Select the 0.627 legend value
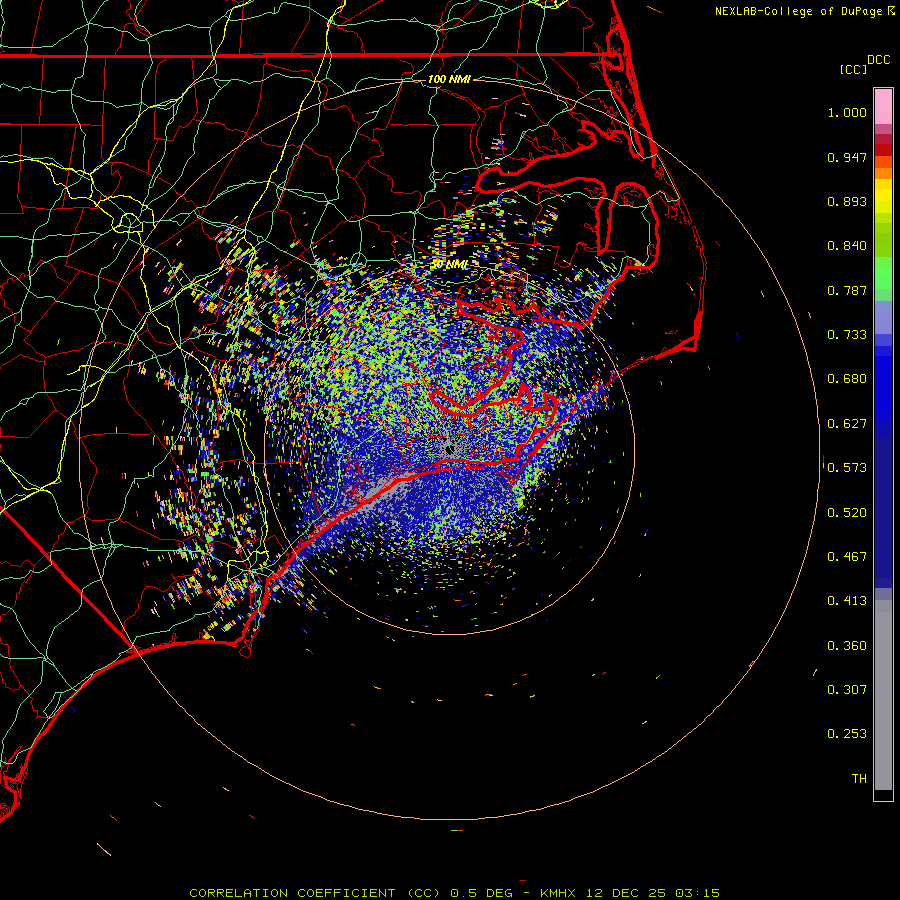This screenshot has width=900, height=900. [847, 424]
